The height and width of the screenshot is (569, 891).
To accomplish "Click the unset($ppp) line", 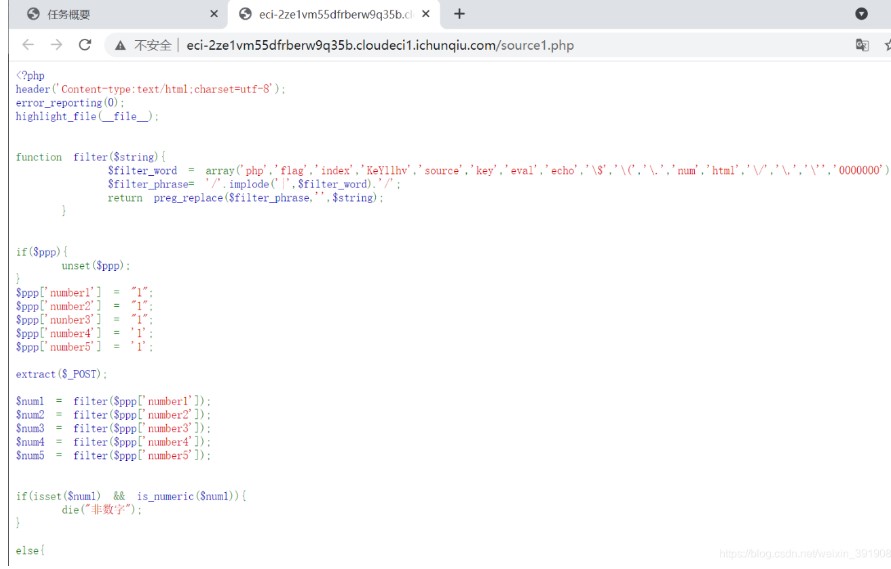I will (x=96, y=265).
